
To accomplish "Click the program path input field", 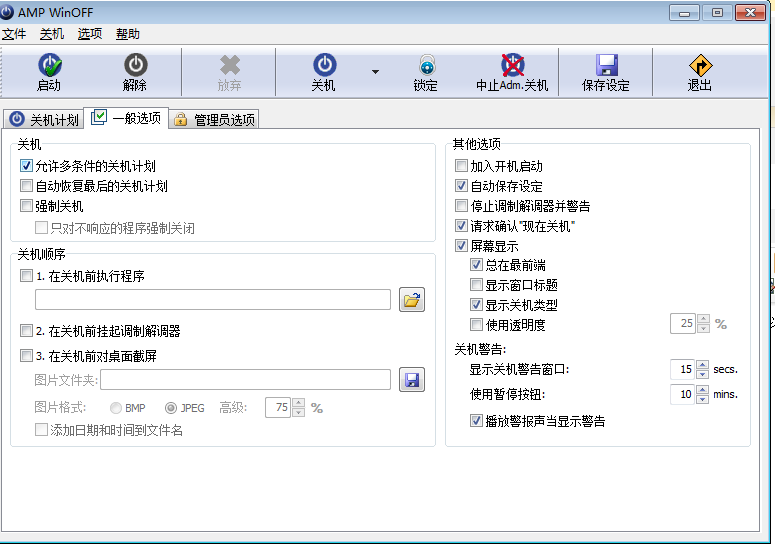I will coord(212,299).
